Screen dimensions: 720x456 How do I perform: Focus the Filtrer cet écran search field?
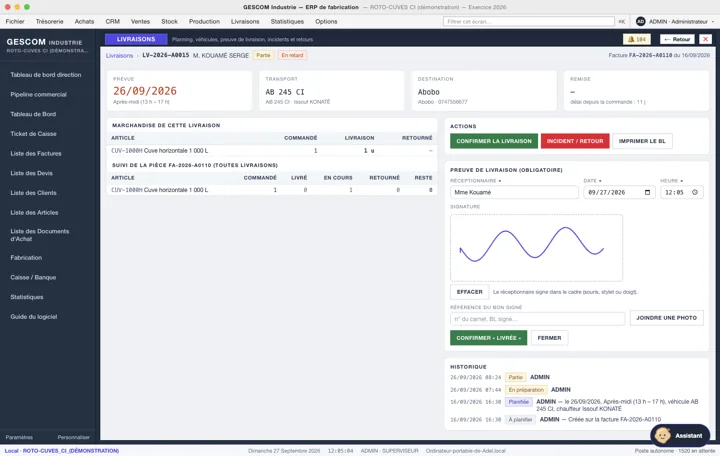pyautogui.click(x=529, y=22)
